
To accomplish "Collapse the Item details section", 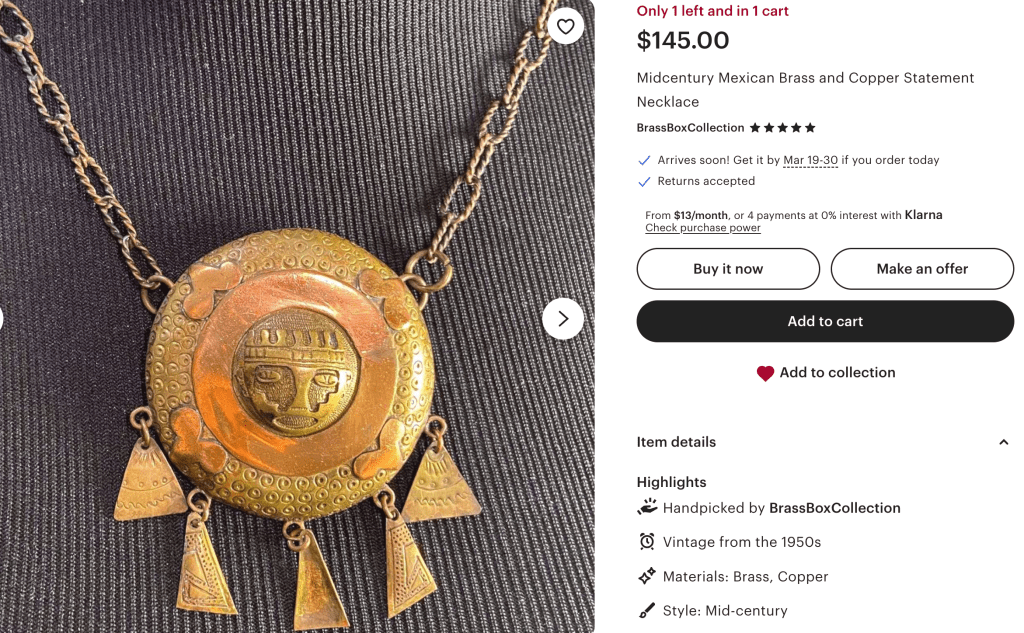I will click(824, 442).
